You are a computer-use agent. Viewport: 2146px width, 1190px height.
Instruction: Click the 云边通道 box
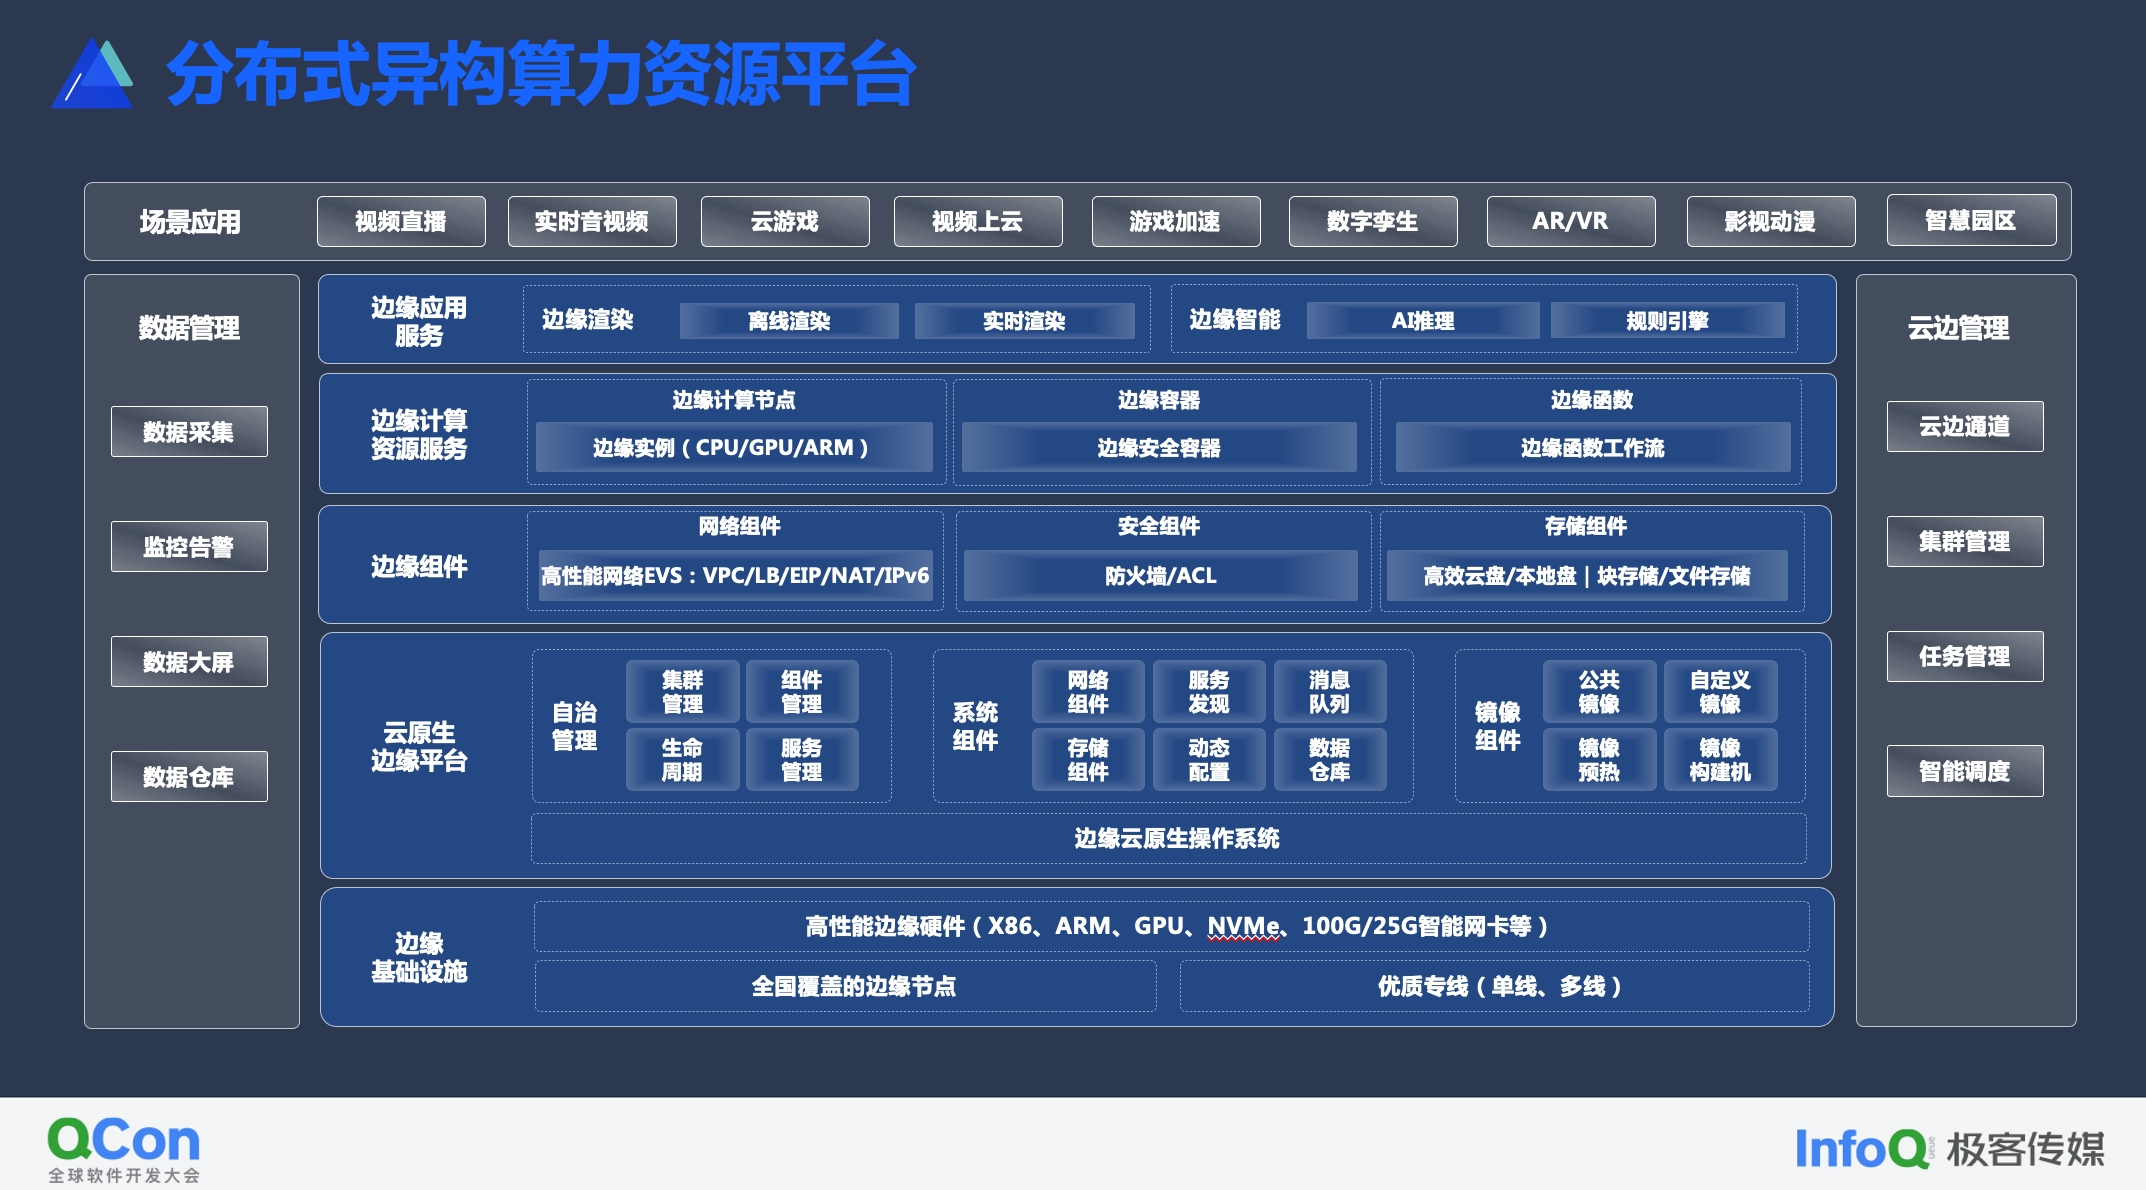coord(1964,427)
